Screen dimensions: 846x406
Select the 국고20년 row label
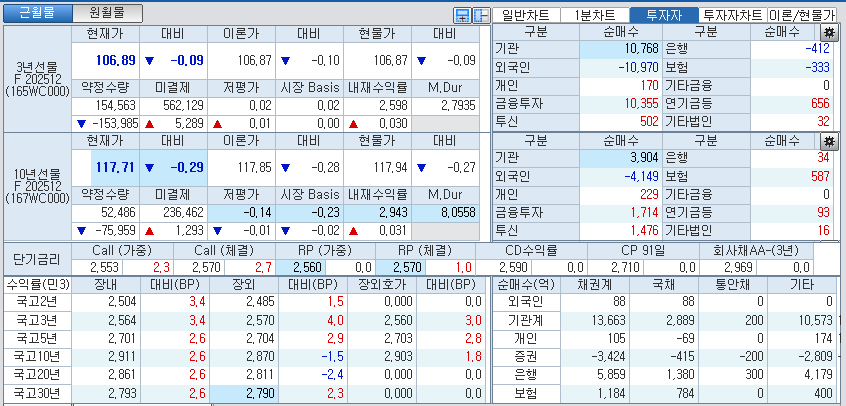pos(37,375)
